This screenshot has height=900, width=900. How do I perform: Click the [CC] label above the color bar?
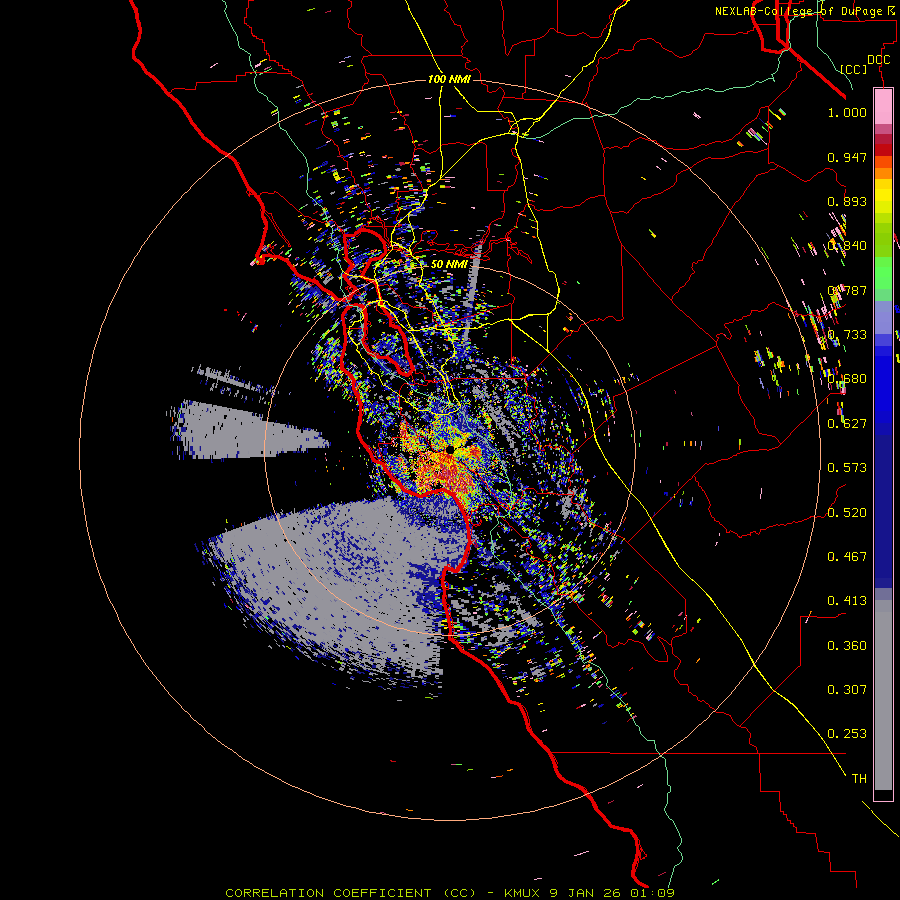tap(853, 69)
